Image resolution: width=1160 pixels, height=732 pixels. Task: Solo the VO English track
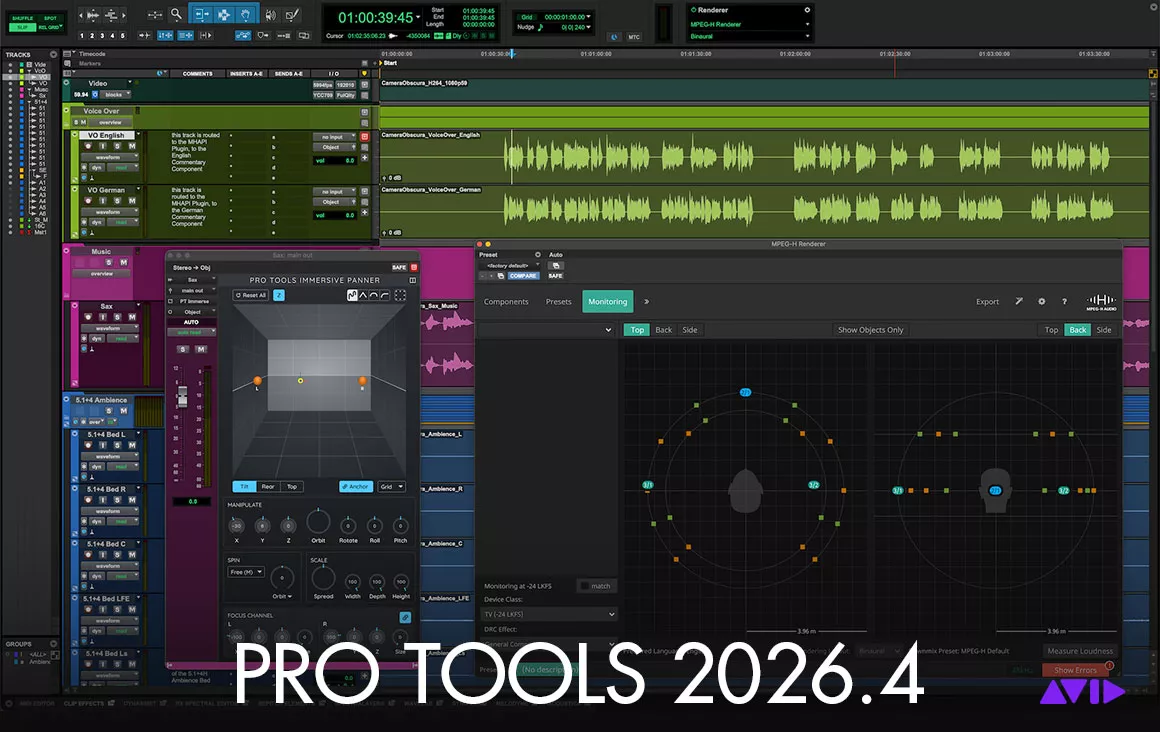click(x=117, y=146)
